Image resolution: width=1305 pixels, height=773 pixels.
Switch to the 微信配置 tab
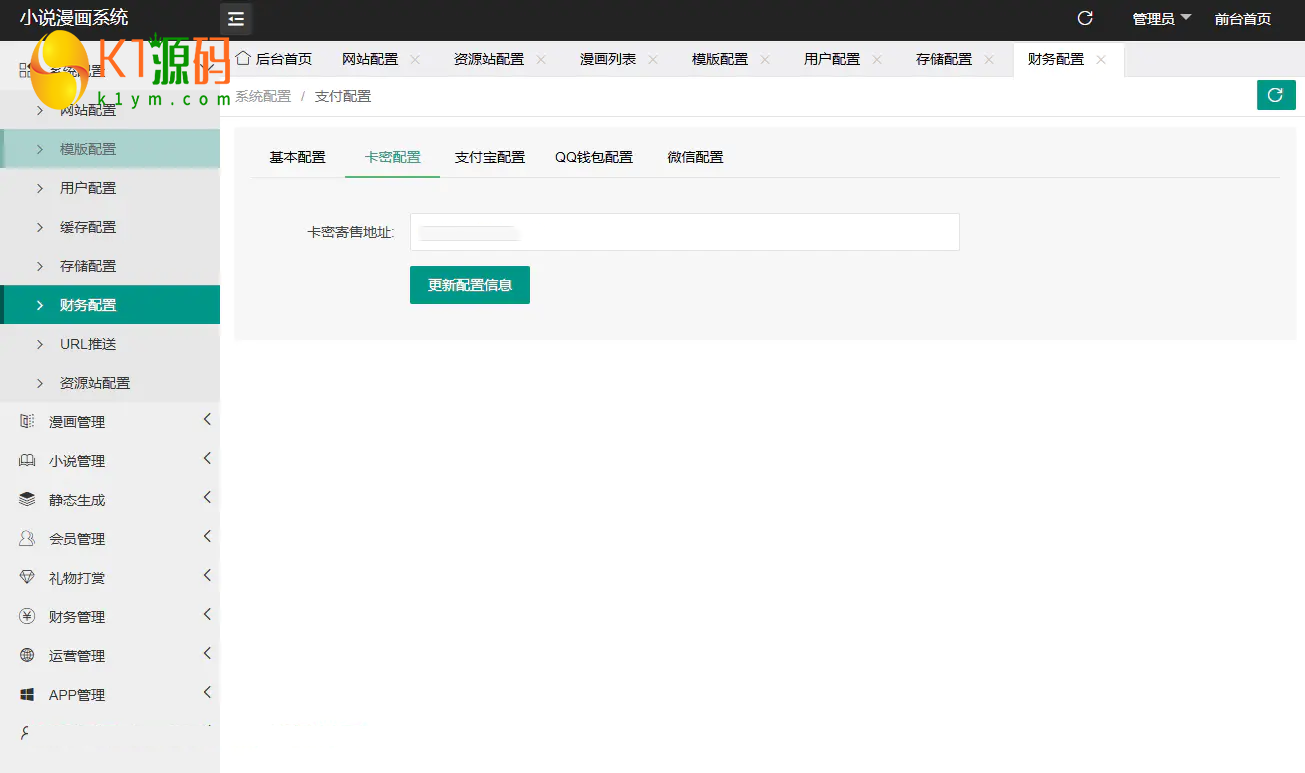[695, 157]
